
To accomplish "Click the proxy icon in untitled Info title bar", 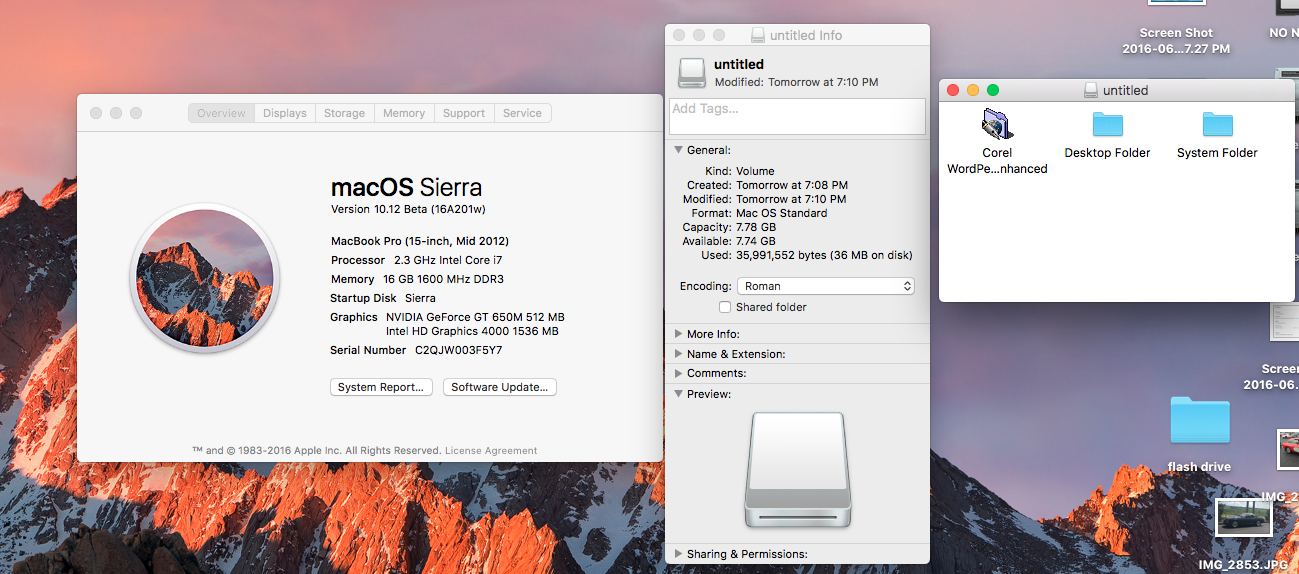I will click(x=758, y=35).
